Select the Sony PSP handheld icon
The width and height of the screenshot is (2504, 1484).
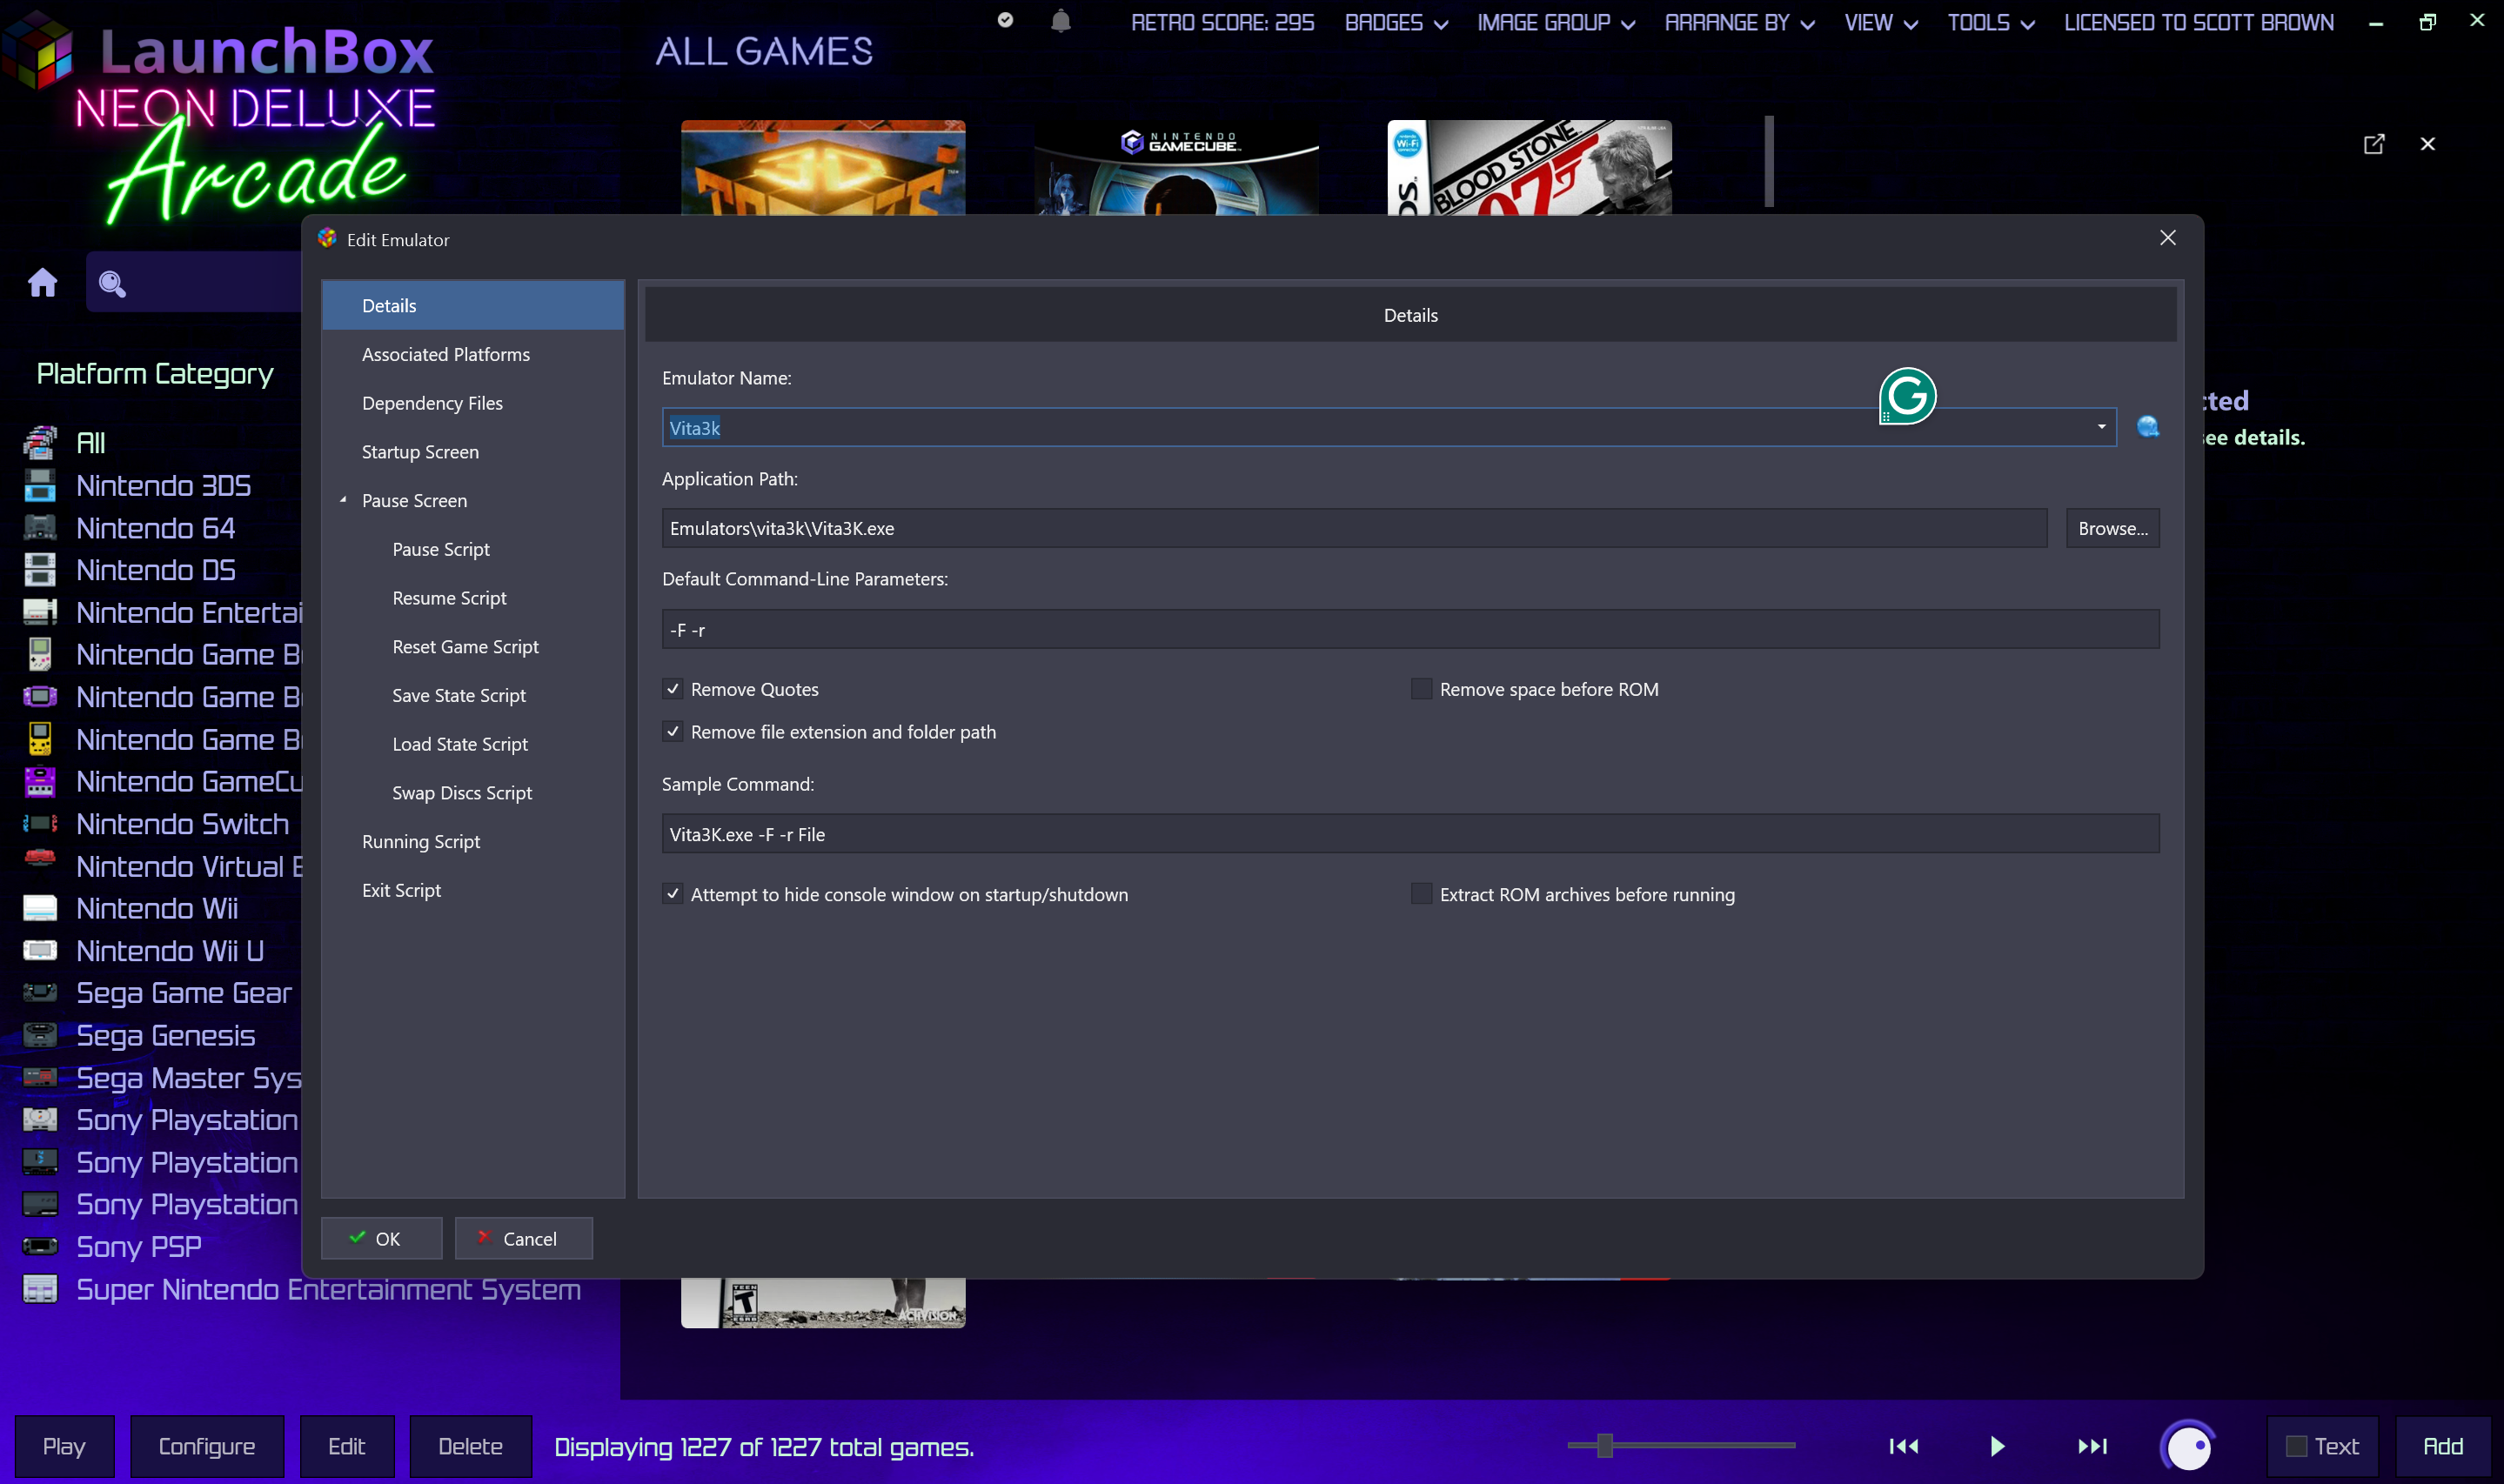40,1246
